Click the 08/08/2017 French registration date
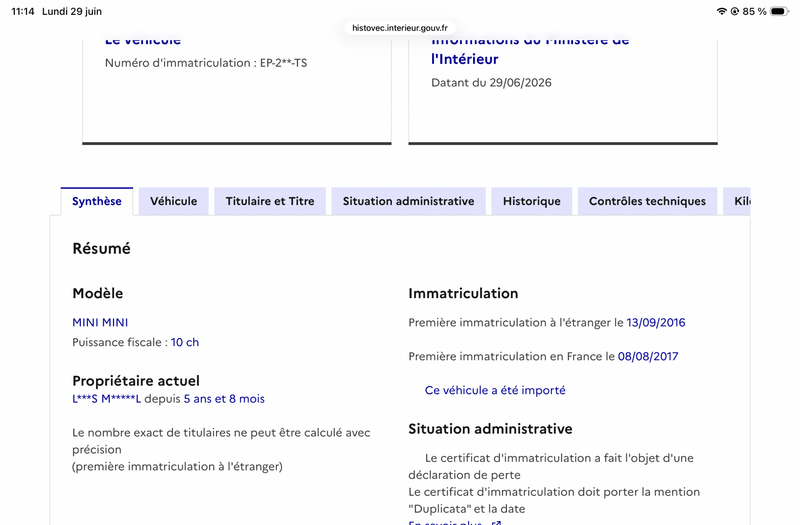Image resolution: width=800 pixels, height=525 pixels. (648, 356)
